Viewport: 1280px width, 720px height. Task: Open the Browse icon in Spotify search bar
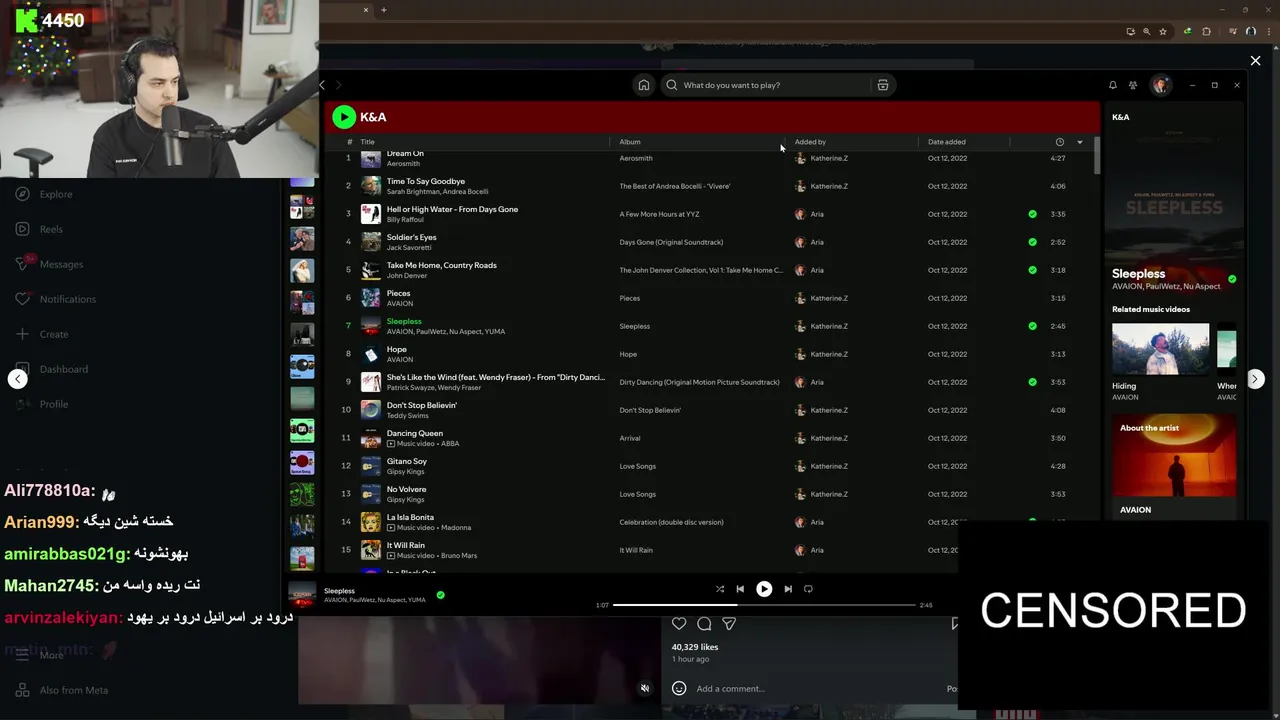point(883,85)
